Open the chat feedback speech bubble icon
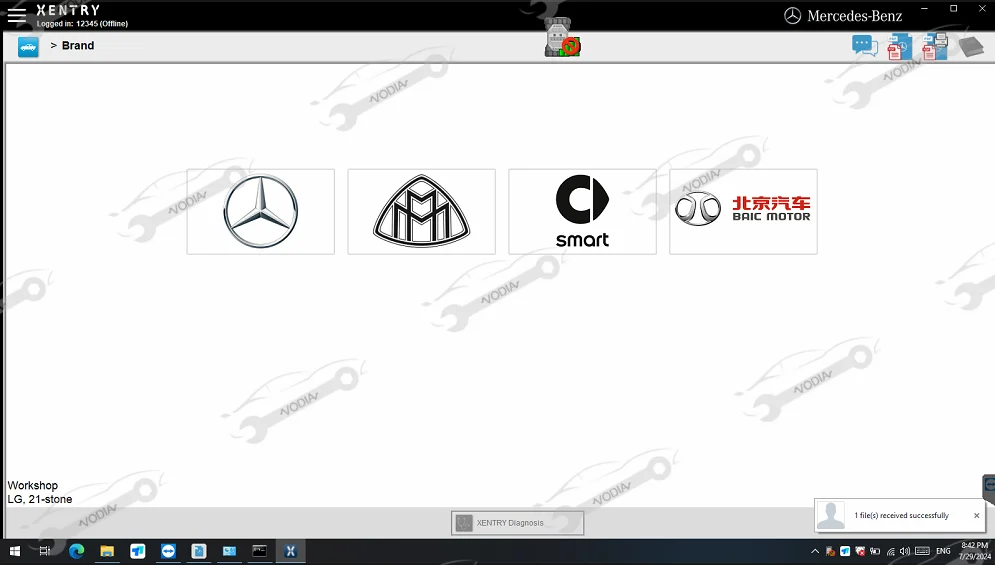Image resolution: width=995 pixels, height=565 pixels. (864, 46)
